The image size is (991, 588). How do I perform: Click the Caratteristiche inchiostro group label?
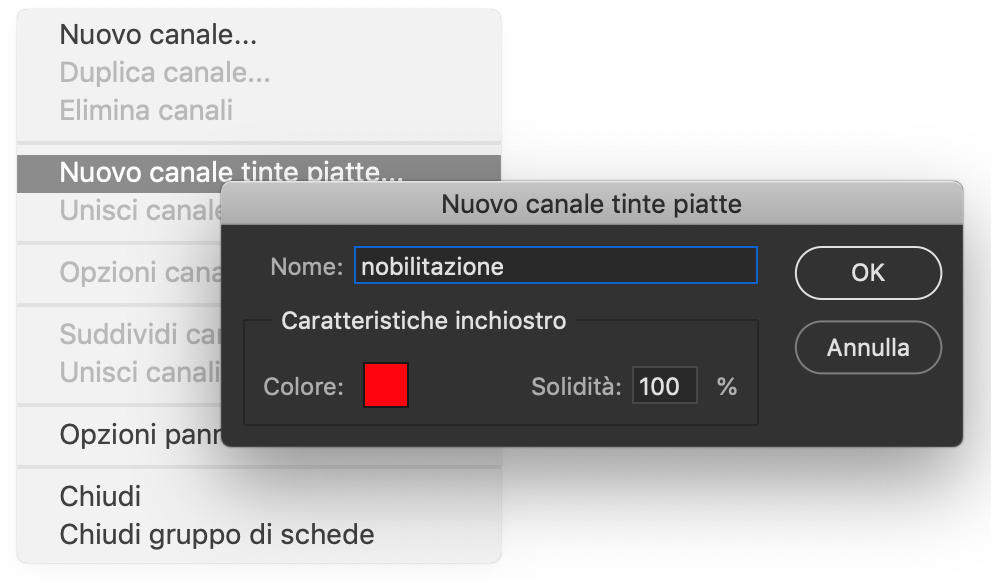(x=424, y=321)
